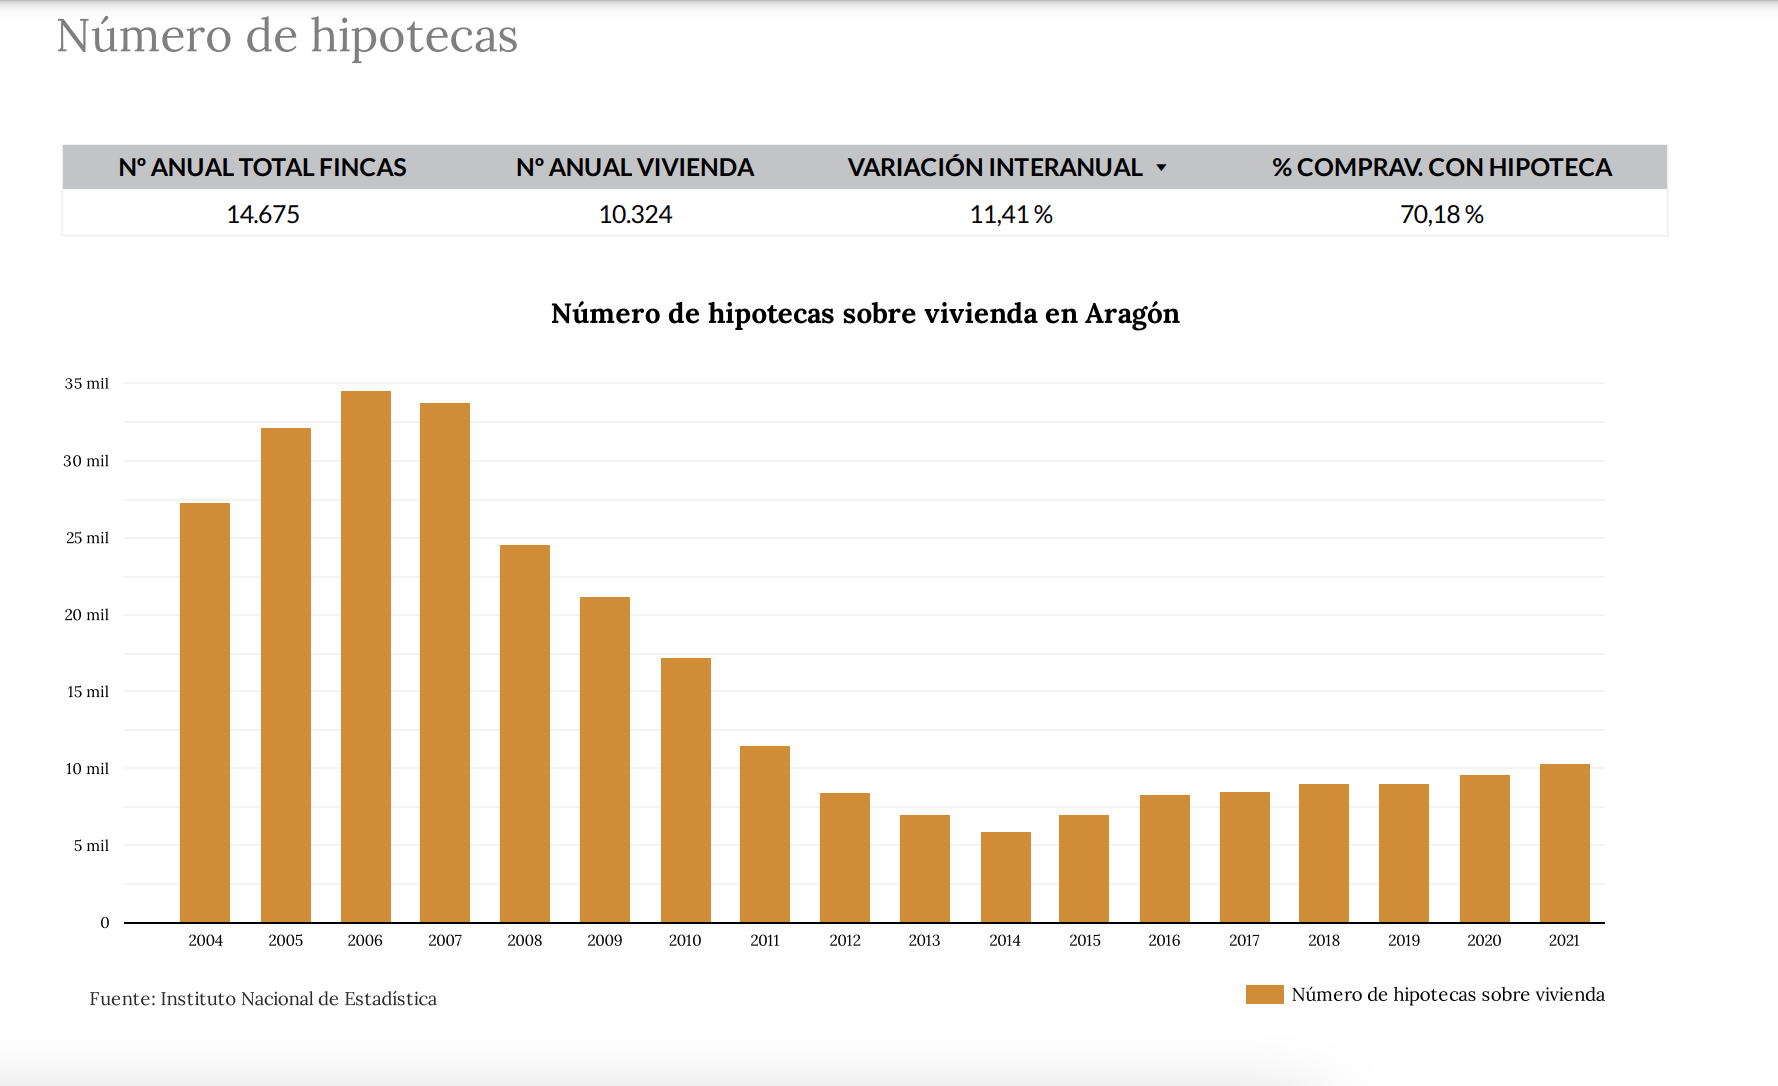The width and height of the screenshot is (1778, 1086).
Task: Click the 2005 bar in the chart
Action: click(x=285, y=675)
